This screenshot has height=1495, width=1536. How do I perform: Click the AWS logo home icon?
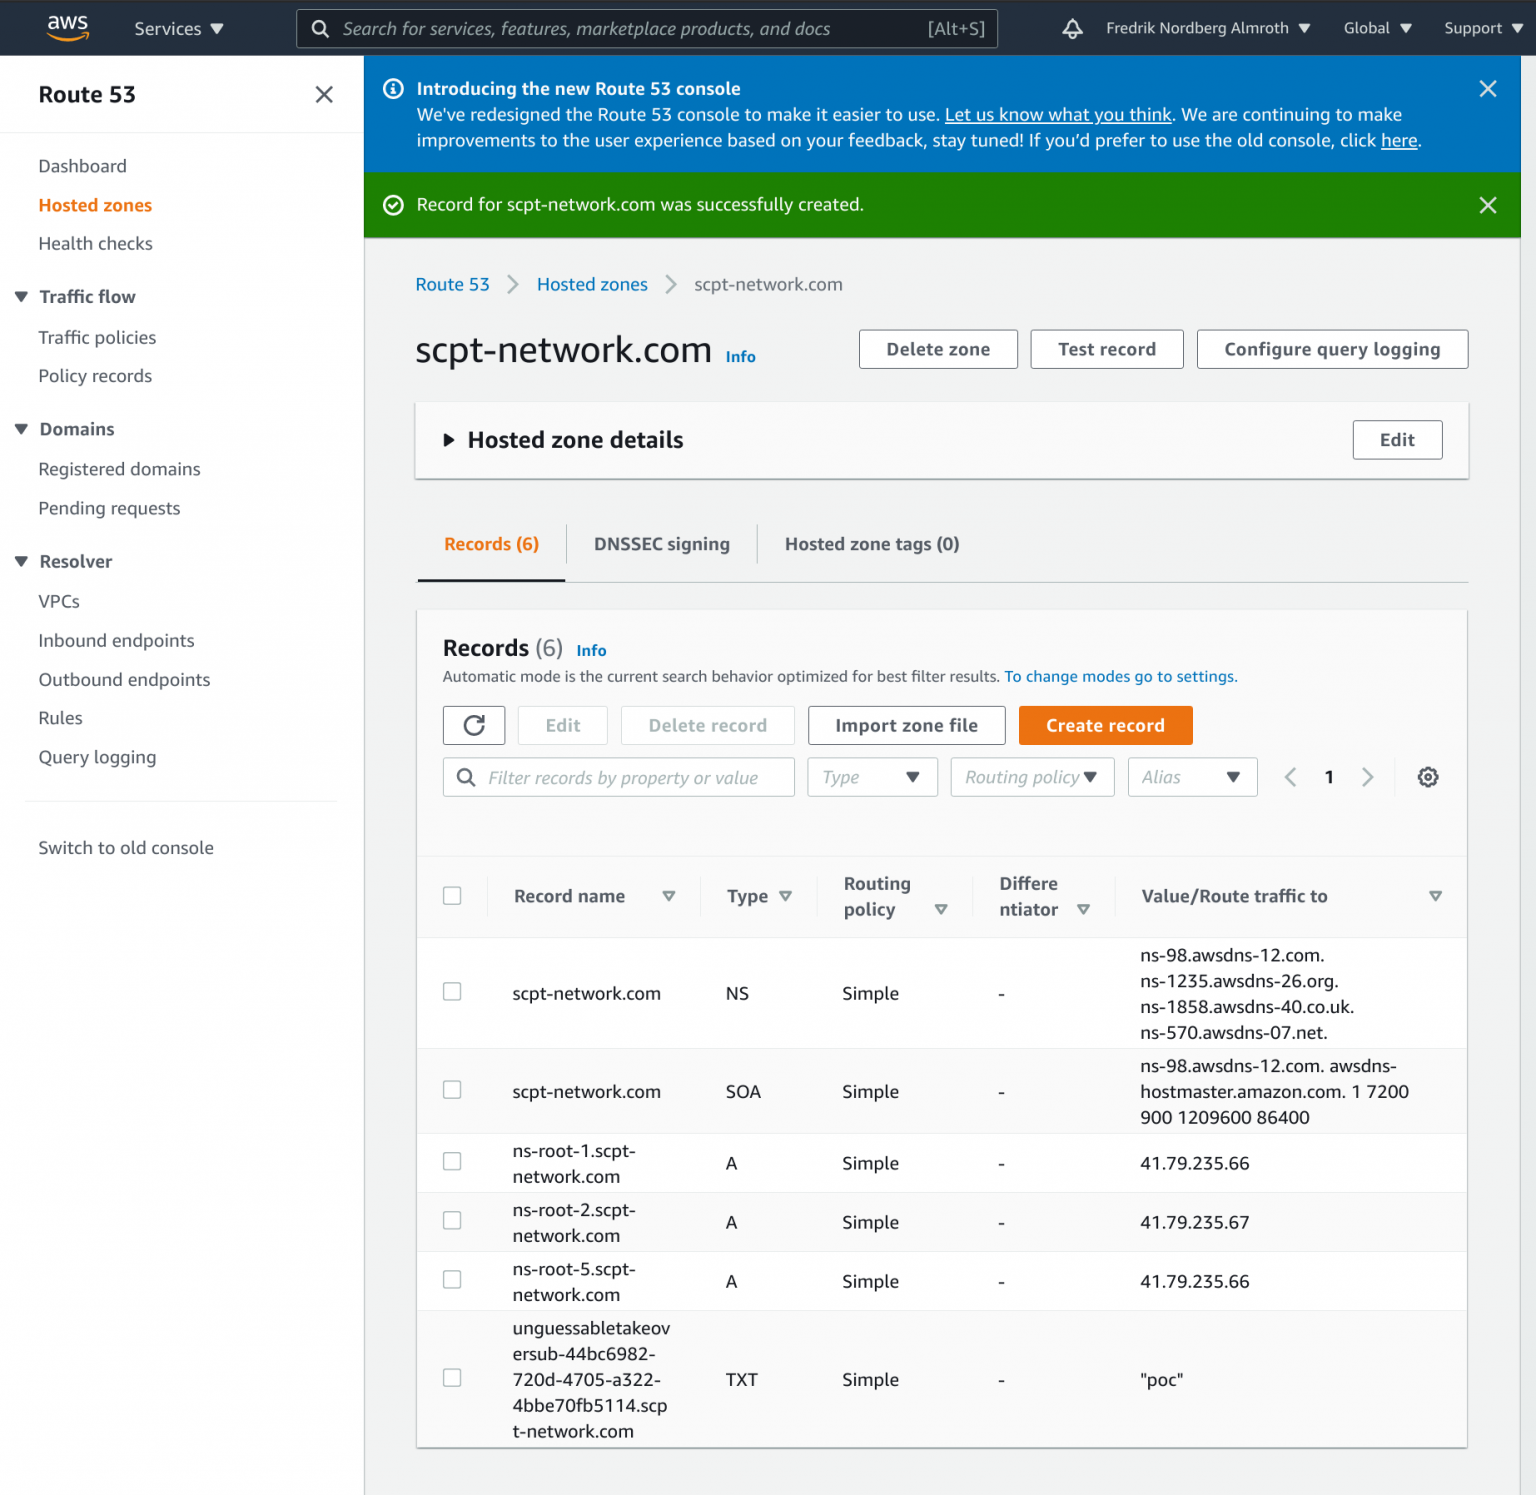point(67,28)
